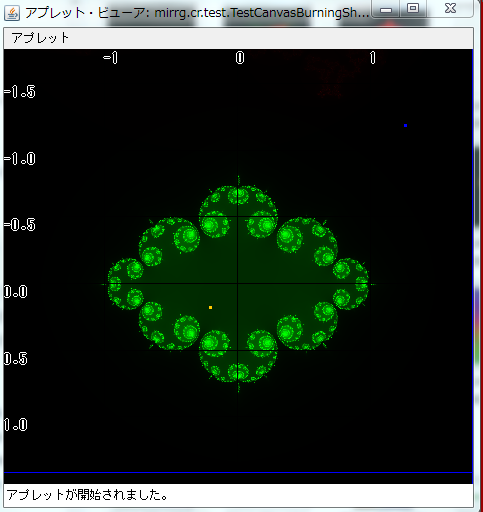Maximize the applet viewer window

(413, 8)
